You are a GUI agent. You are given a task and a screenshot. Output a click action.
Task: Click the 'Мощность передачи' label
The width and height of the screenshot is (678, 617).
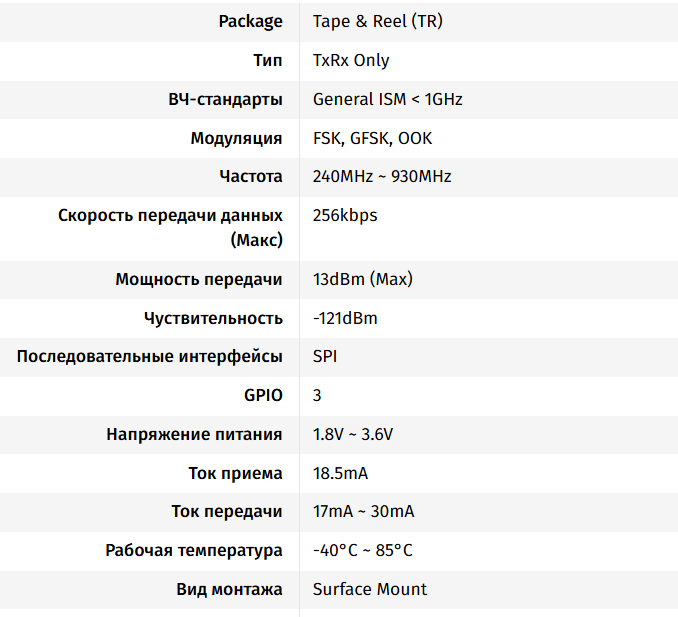pos(199,279)
